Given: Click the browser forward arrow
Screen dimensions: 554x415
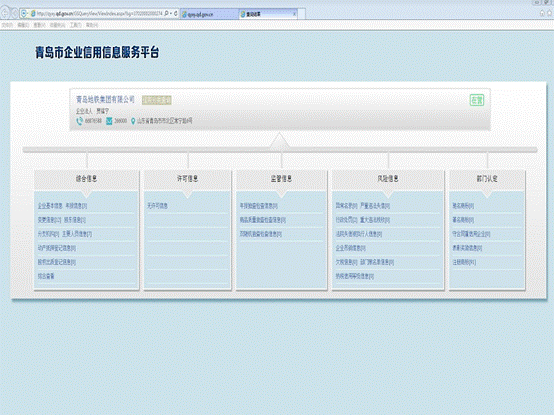Looking at the screenshot, I should point(14,14).
